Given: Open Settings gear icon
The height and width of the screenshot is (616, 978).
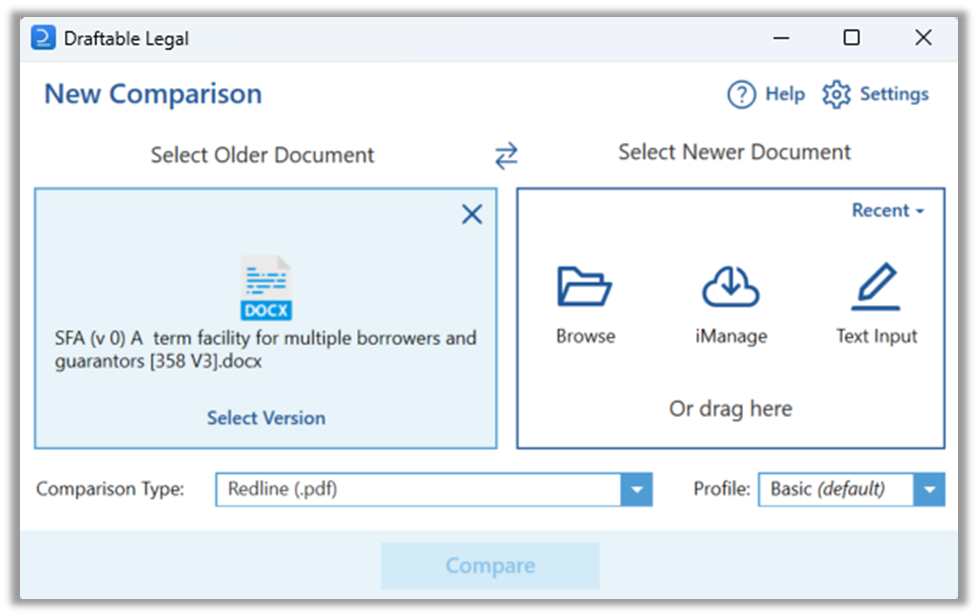Looking at the screenshot, I should [836, 95].
